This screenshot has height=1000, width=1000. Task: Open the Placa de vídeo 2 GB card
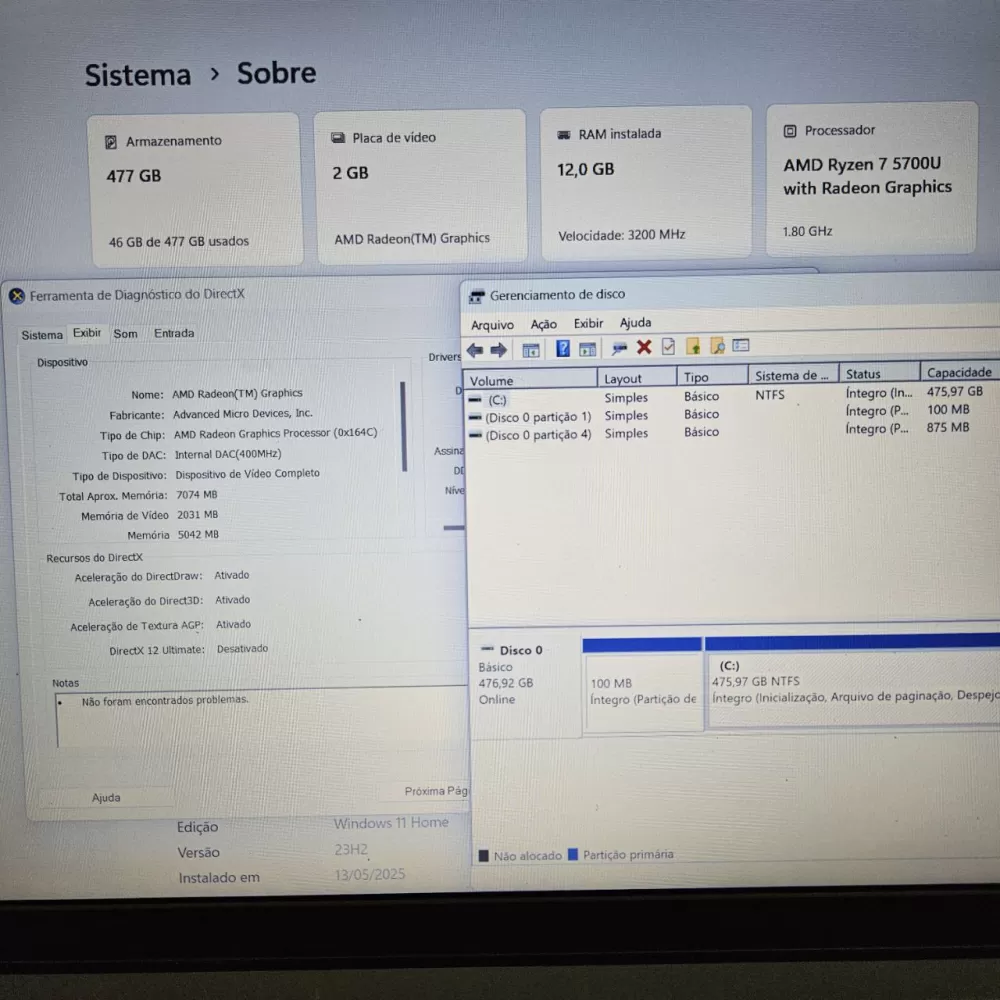(x=422, y=186)
